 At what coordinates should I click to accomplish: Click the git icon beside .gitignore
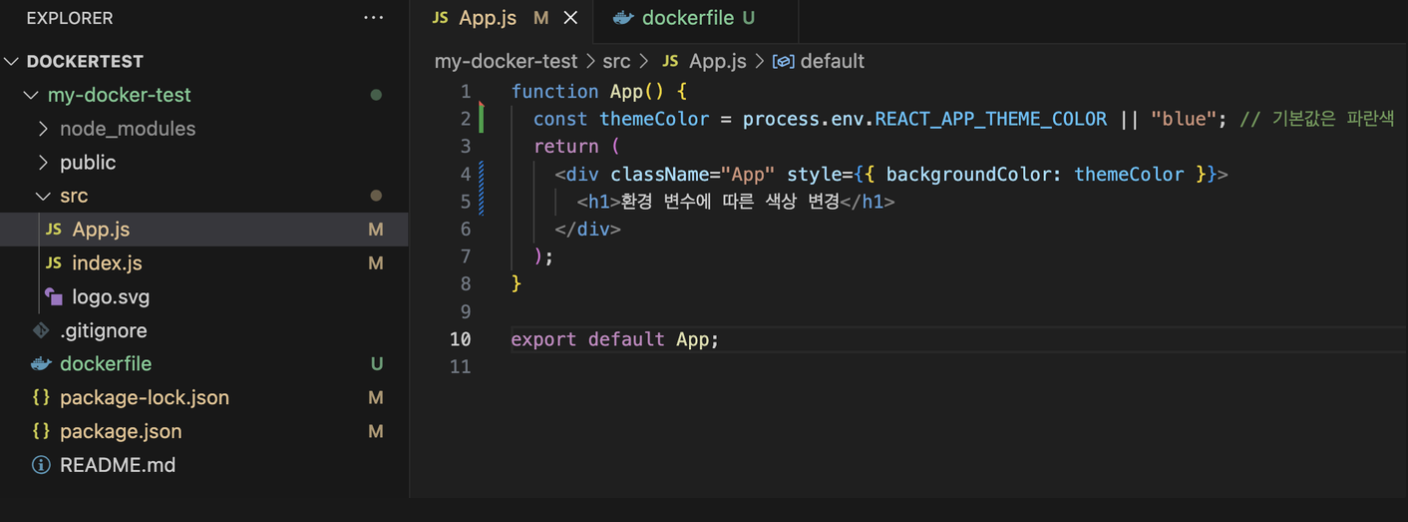(41, 330)
